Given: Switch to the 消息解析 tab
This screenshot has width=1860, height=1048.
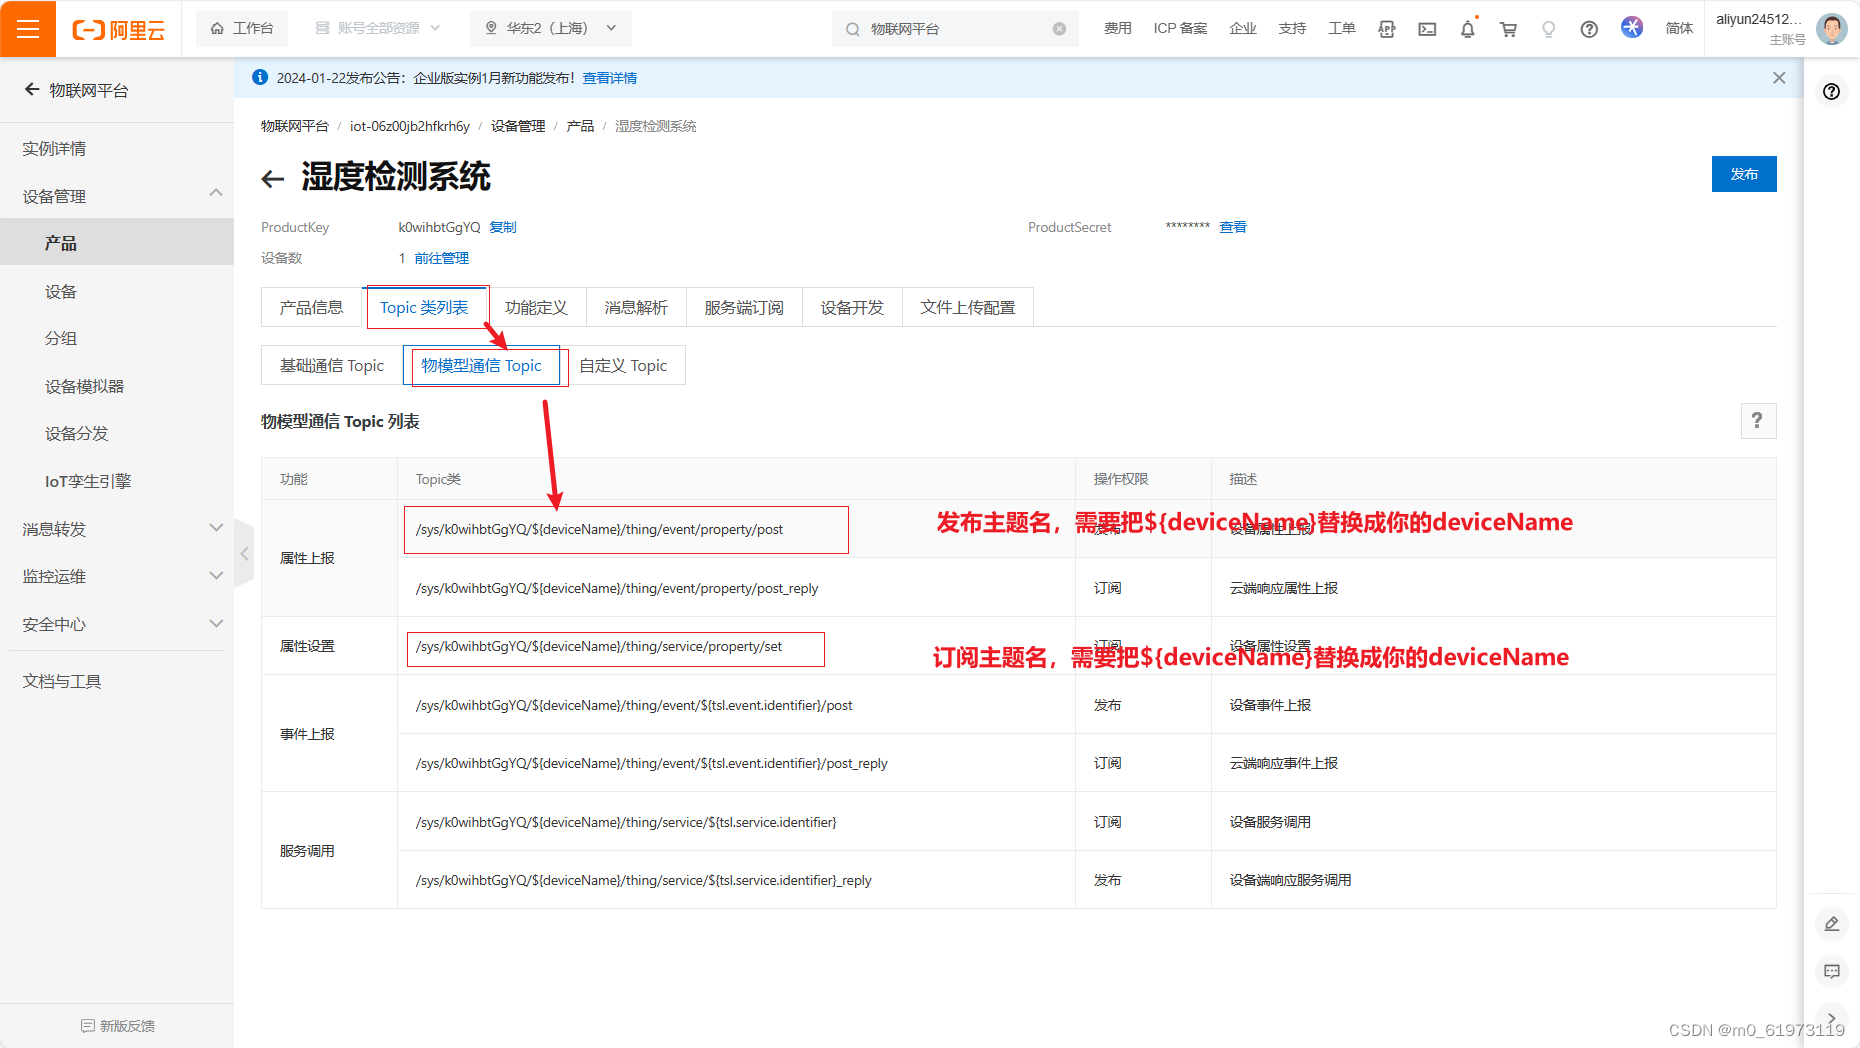Looking at the screenshot, I should tap(636, 307).
